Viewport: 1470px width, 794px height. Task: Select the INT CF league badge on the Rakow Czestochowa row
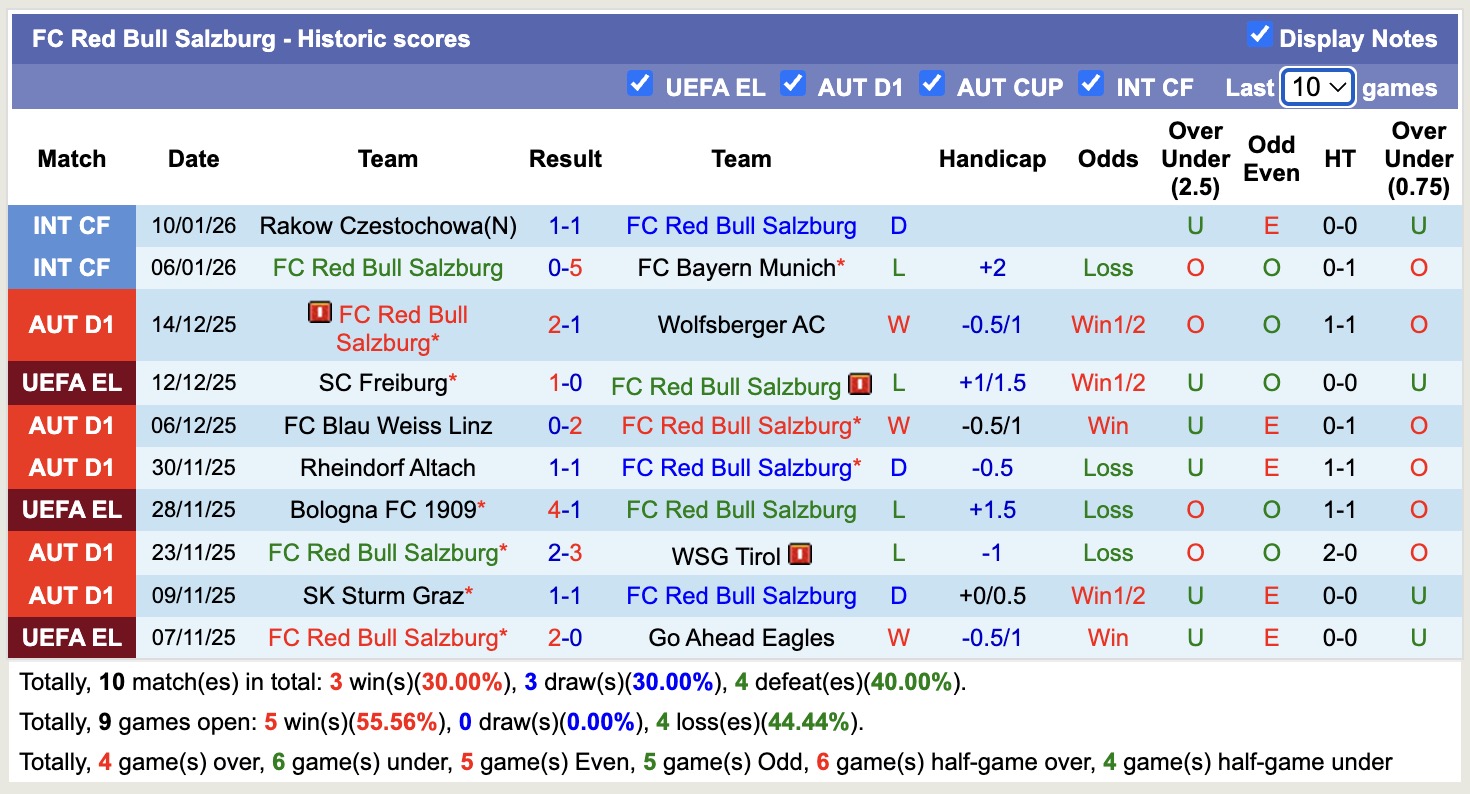point(71,225)
